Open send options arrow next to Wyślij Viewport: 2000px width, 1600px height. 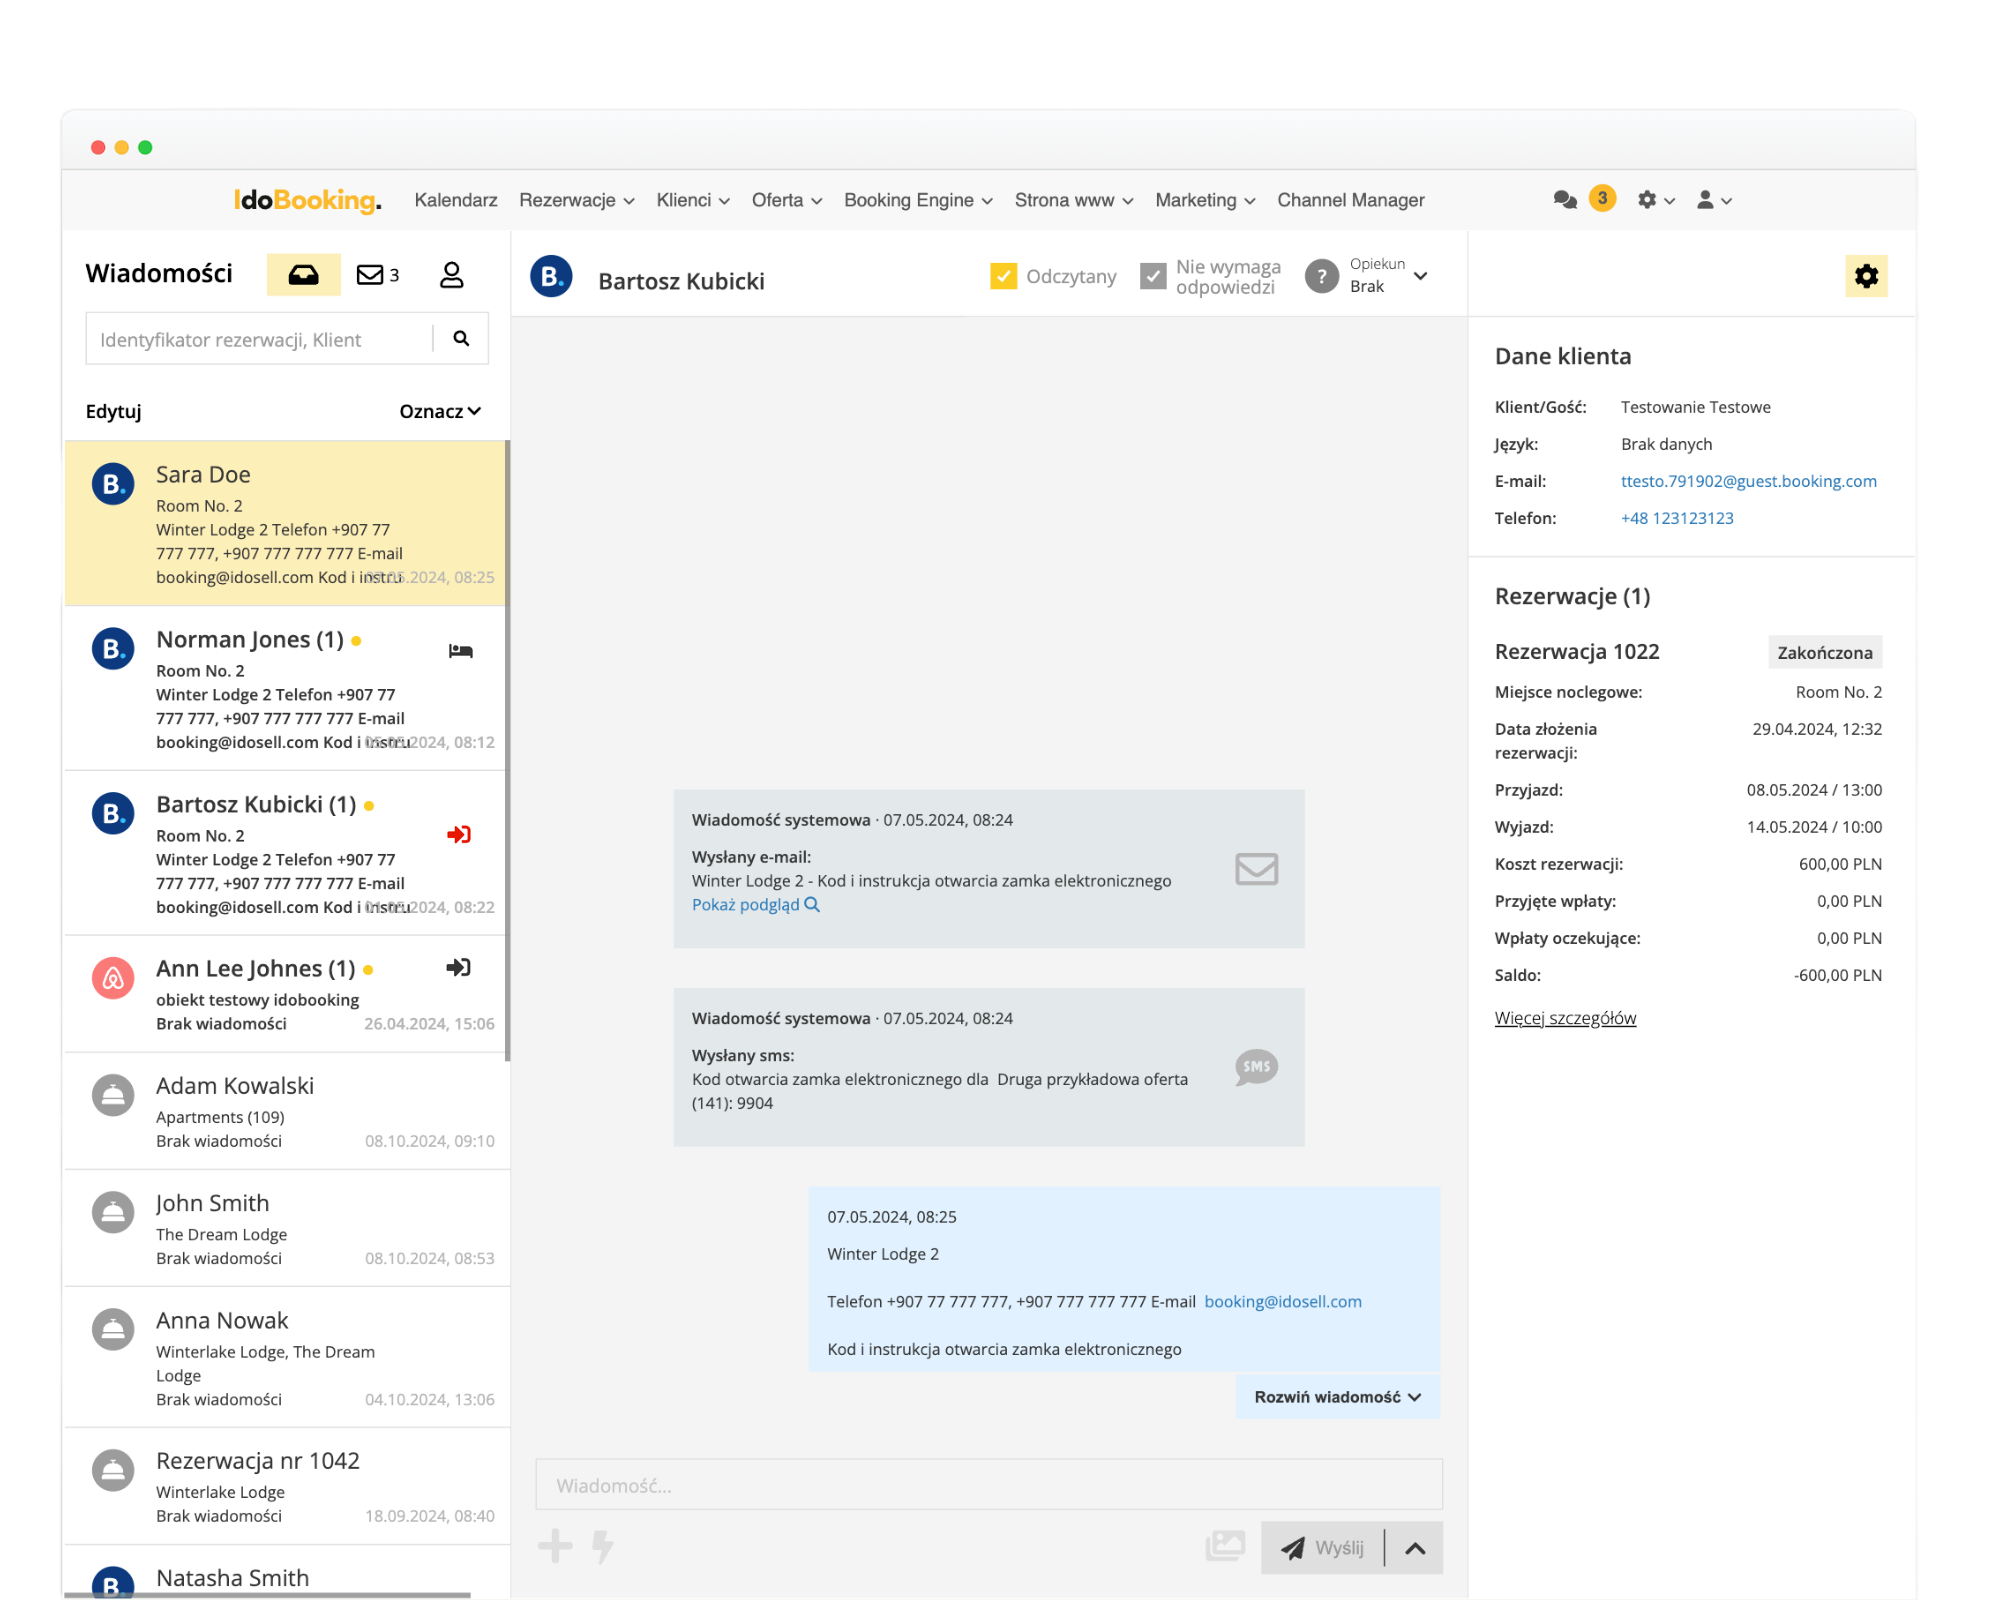click(1415, 1548)
